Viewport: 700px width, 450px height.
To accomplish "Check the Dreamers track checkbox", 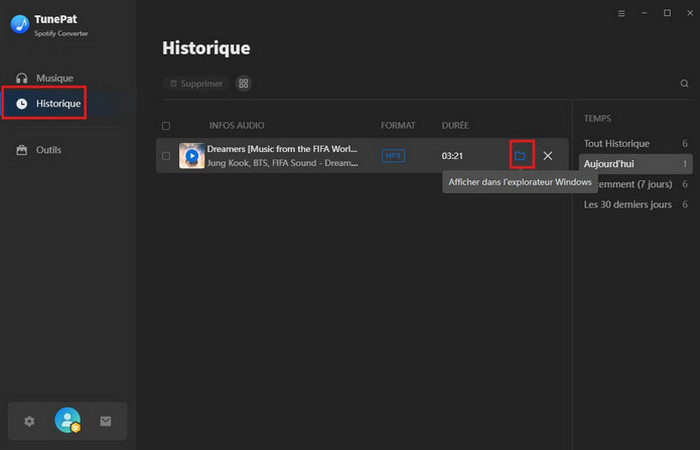I will [166, 156].
